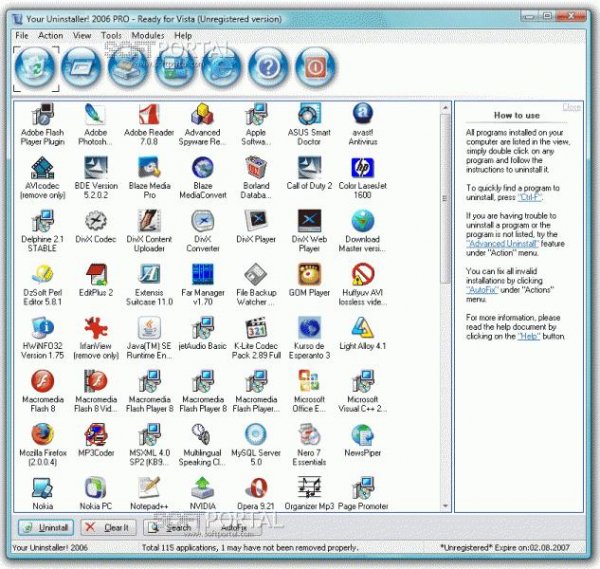This screenshot has height=569, width=600.
Task: Click the Internet Explorer toolbar icon
Action: 222,68
